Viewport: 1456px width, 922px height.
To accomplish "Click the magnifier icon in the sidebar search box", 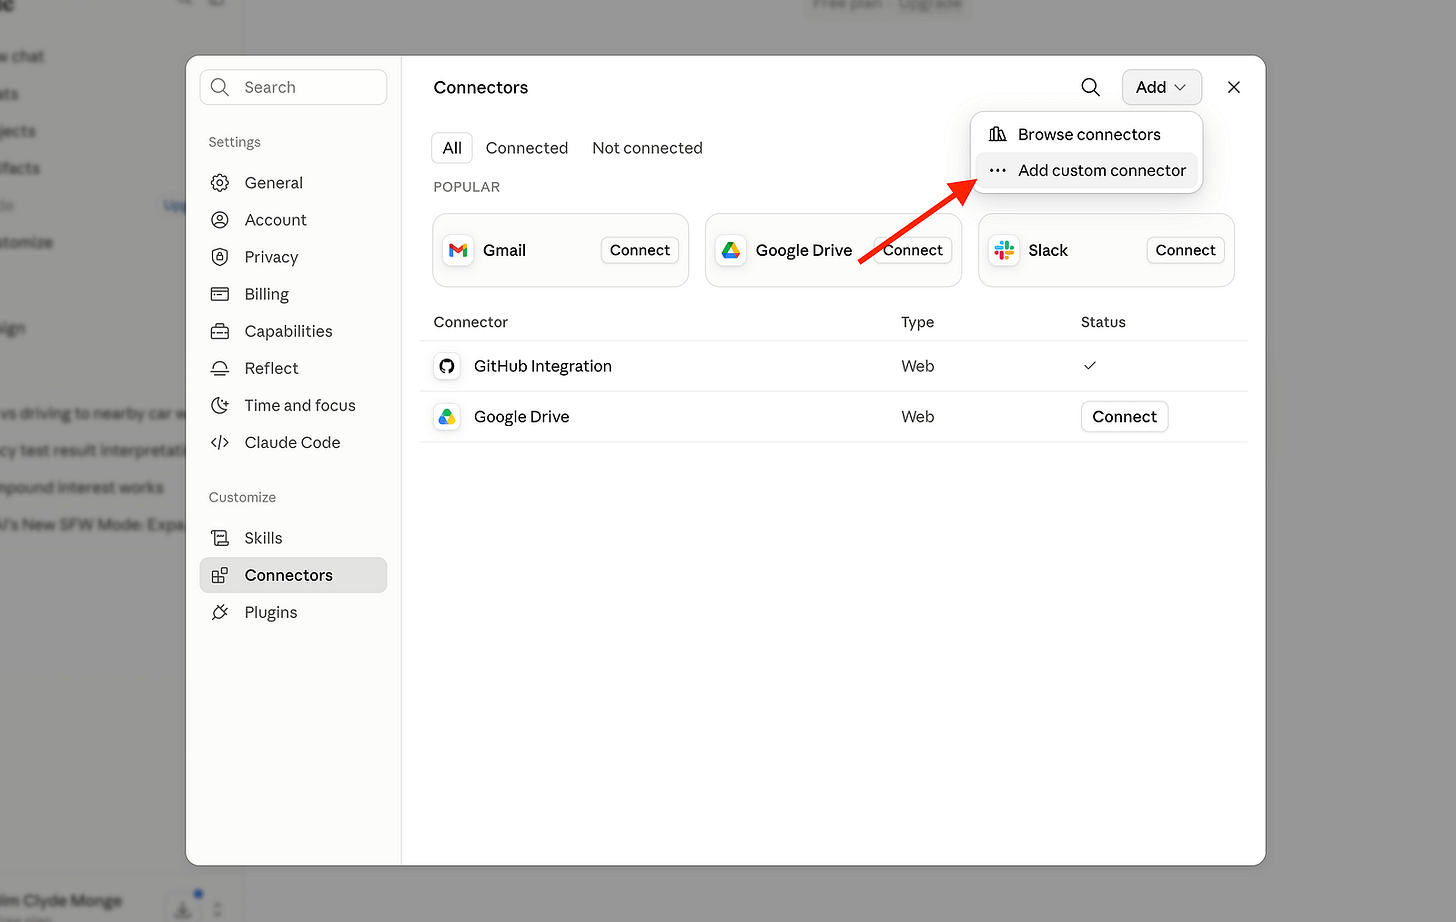I will click(220, 87).
